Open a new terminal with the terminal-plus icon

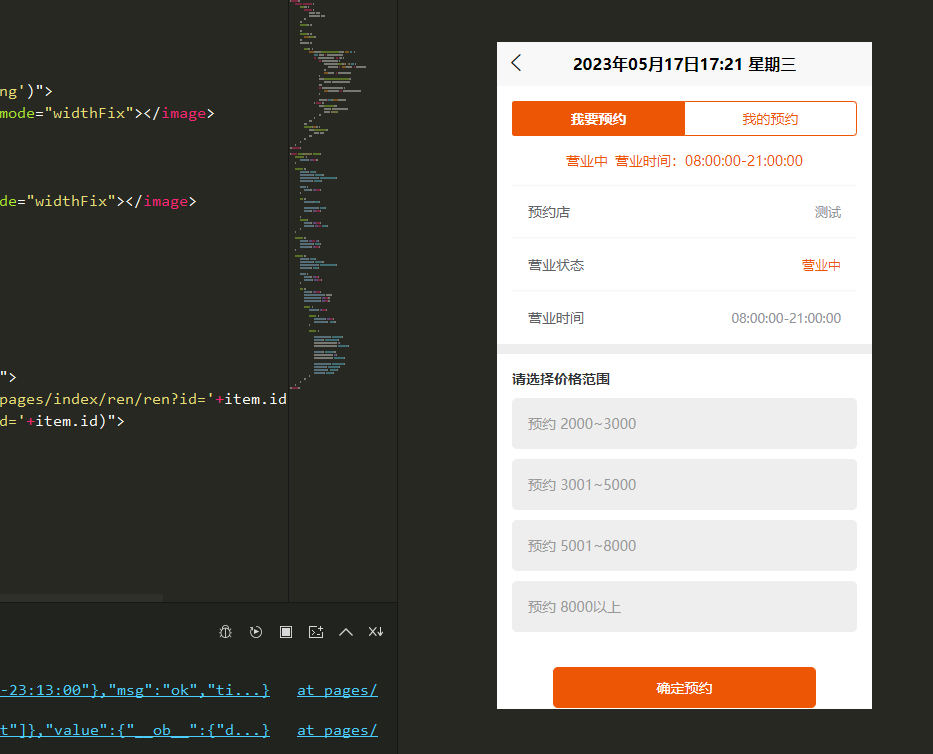coord(316,632)
